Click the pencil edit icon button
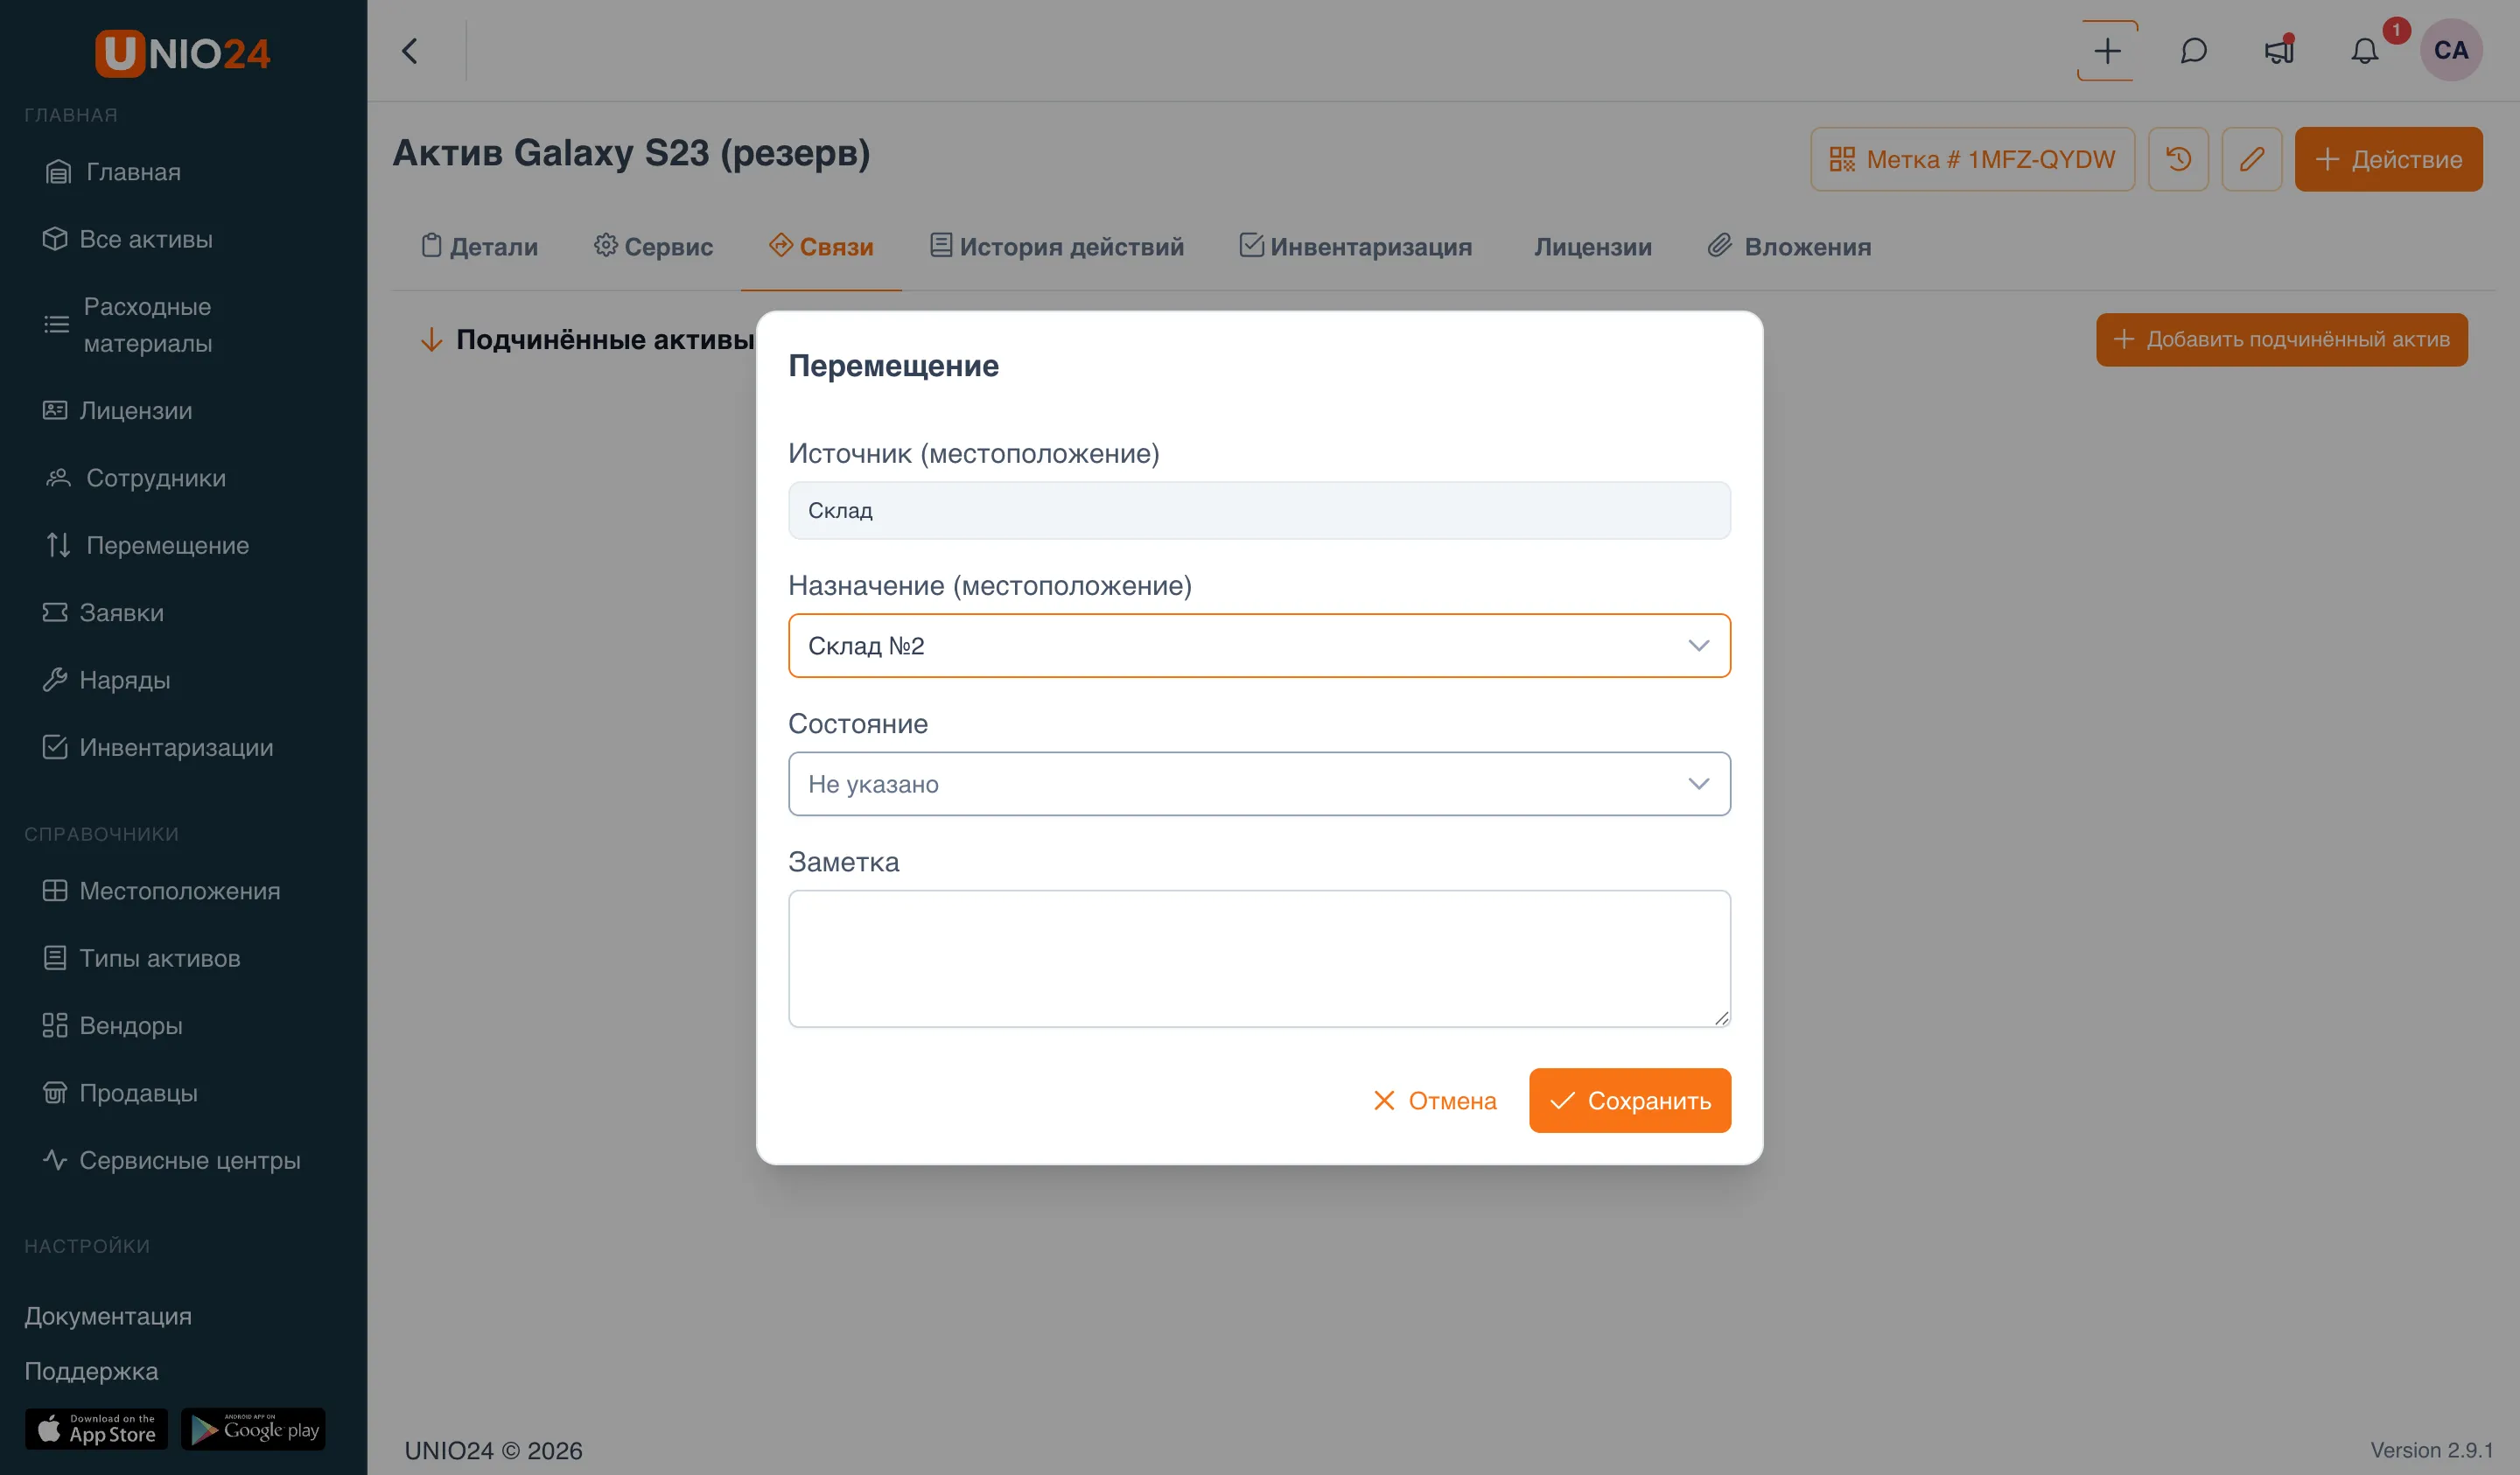This screenshot has height=1475, width=2520. pos(2252,159)
